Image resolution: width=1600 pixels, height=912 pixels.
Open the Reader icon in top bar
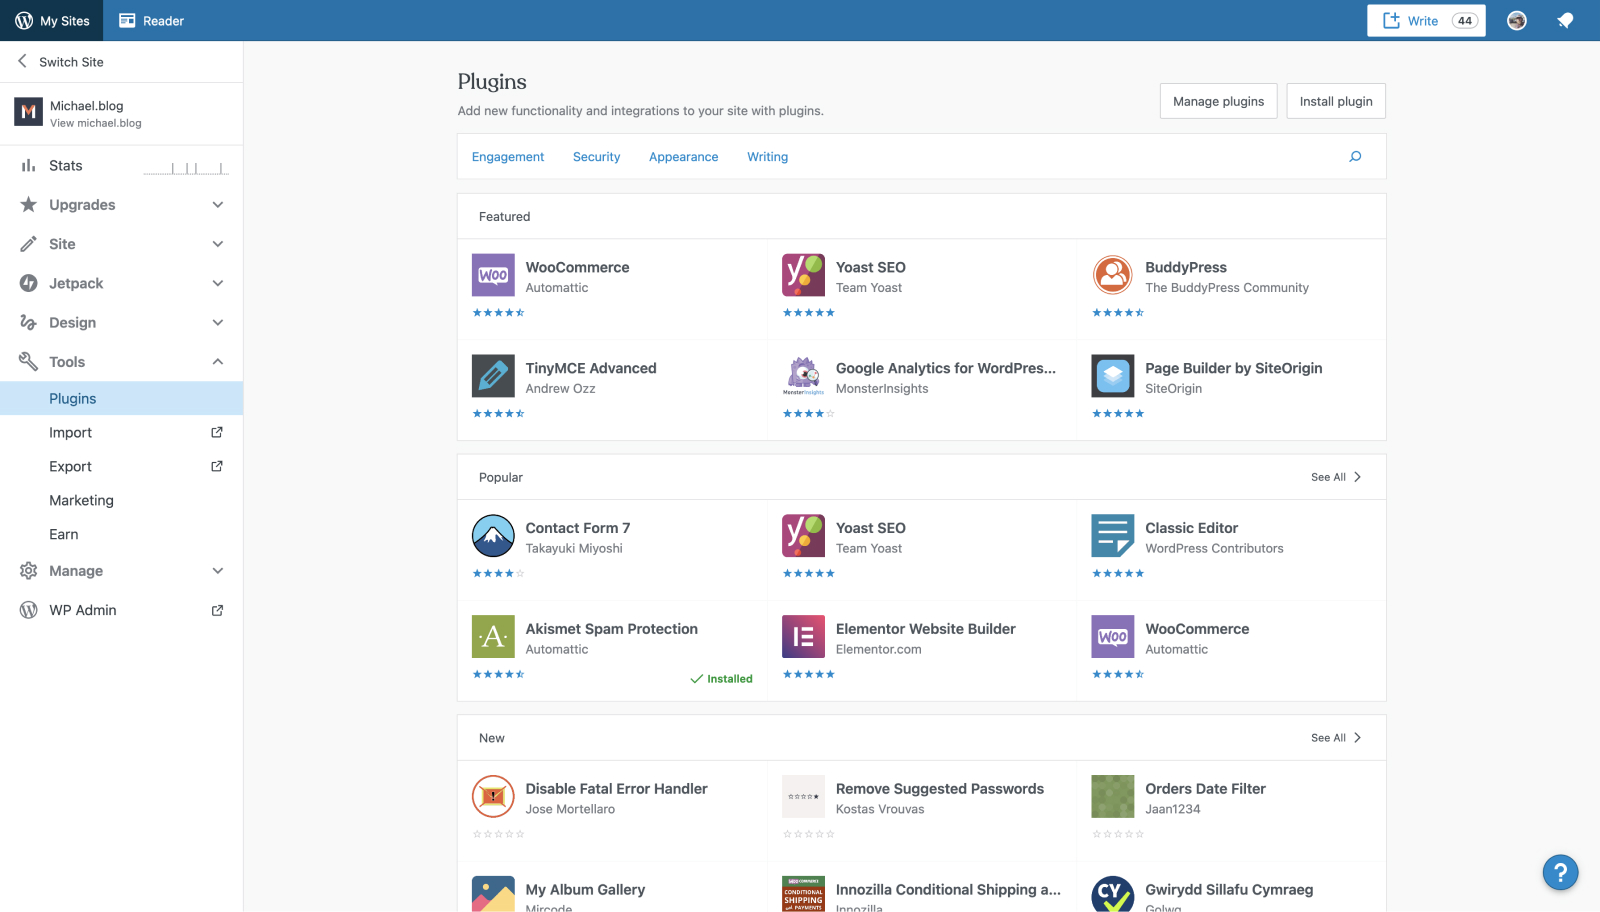click(127, 20)
